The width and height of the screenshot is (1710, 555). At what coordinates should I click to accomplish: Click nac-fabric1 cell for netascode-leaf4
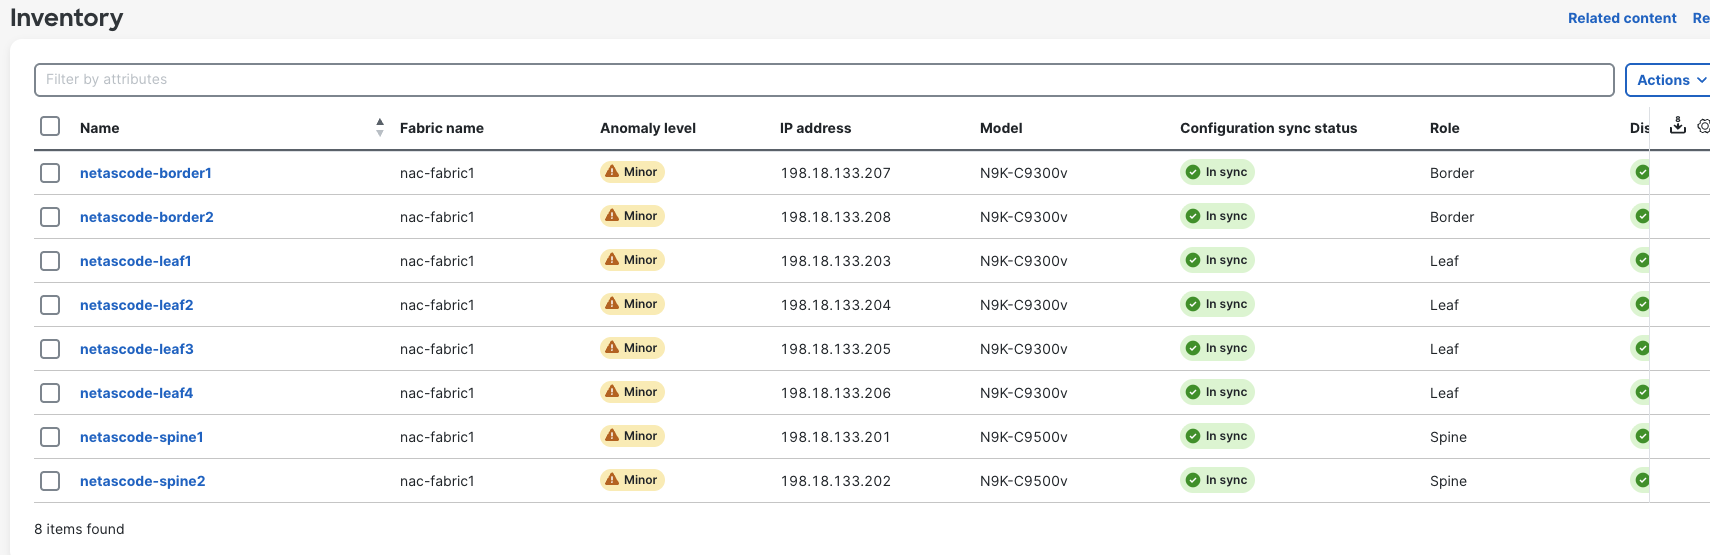(437, 393)
